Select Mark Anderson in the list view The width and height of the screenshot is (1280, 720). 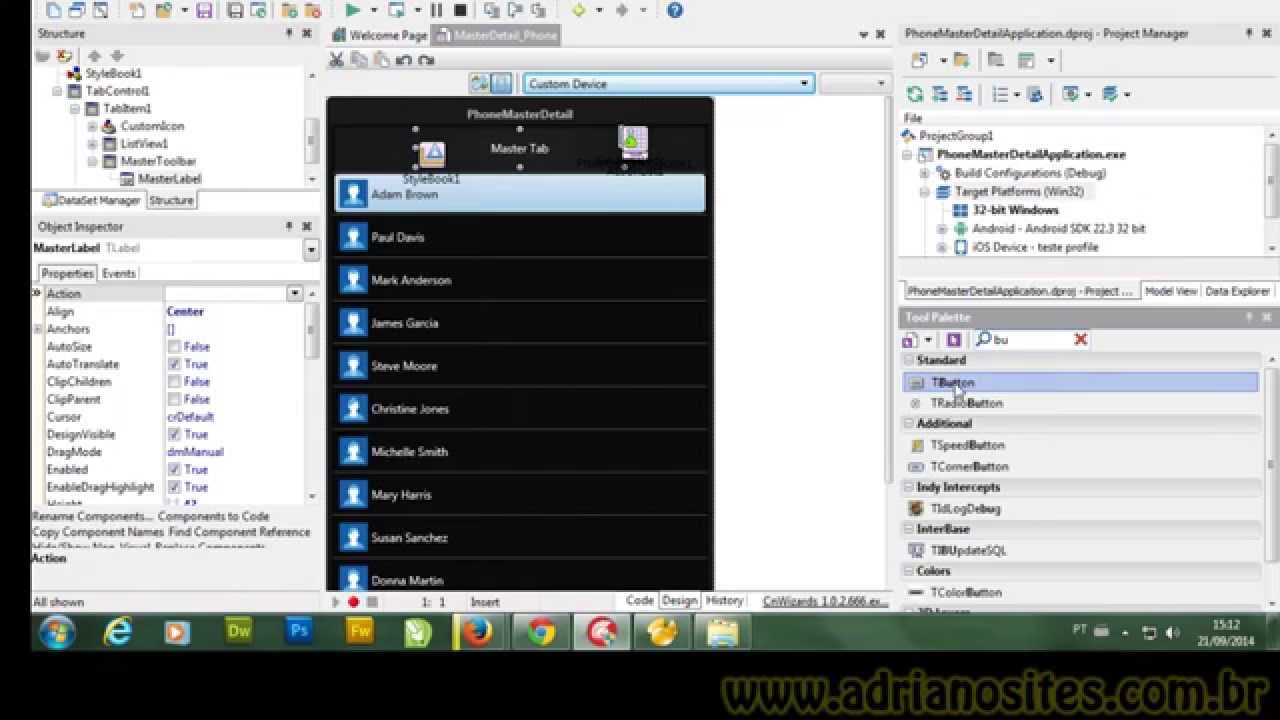pos(519,280)
